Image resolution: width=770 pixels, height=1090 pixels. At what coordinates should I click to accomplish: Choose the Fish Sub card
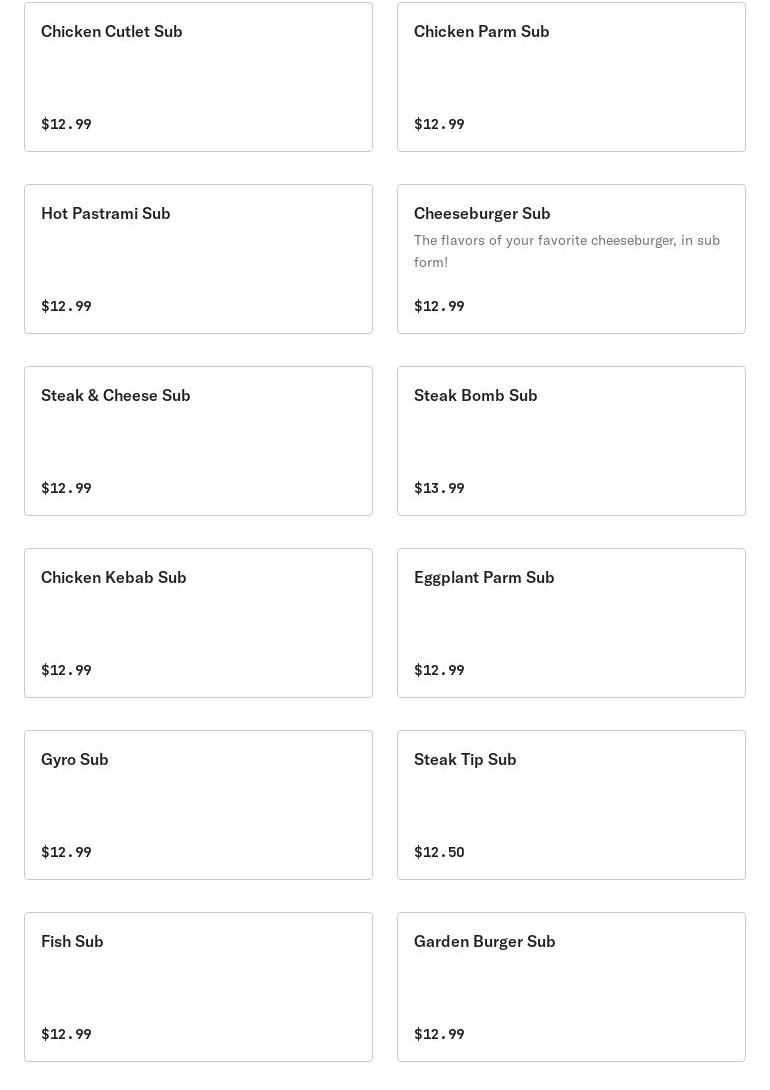click(198, 987)
